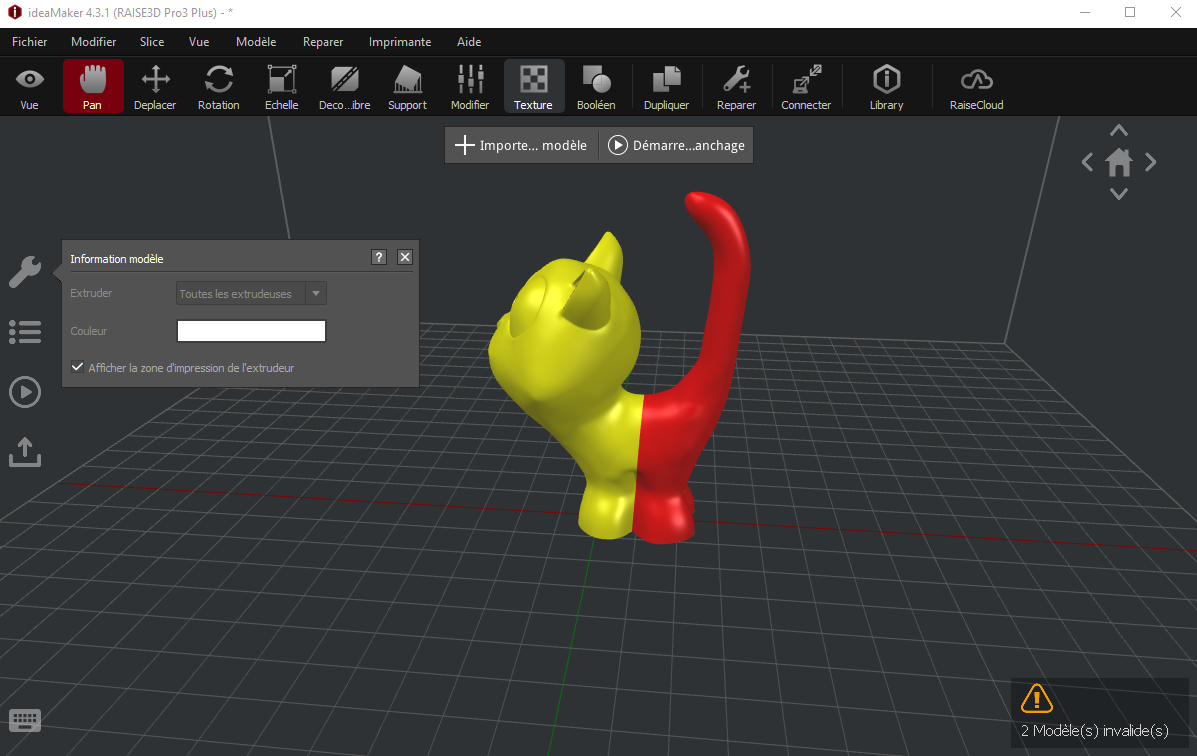Image resolution: width=1197 pixels, height=756 pixels.
Task: Toggle Afficher la zone d'impression checkbox
Action: click(77, 367)
